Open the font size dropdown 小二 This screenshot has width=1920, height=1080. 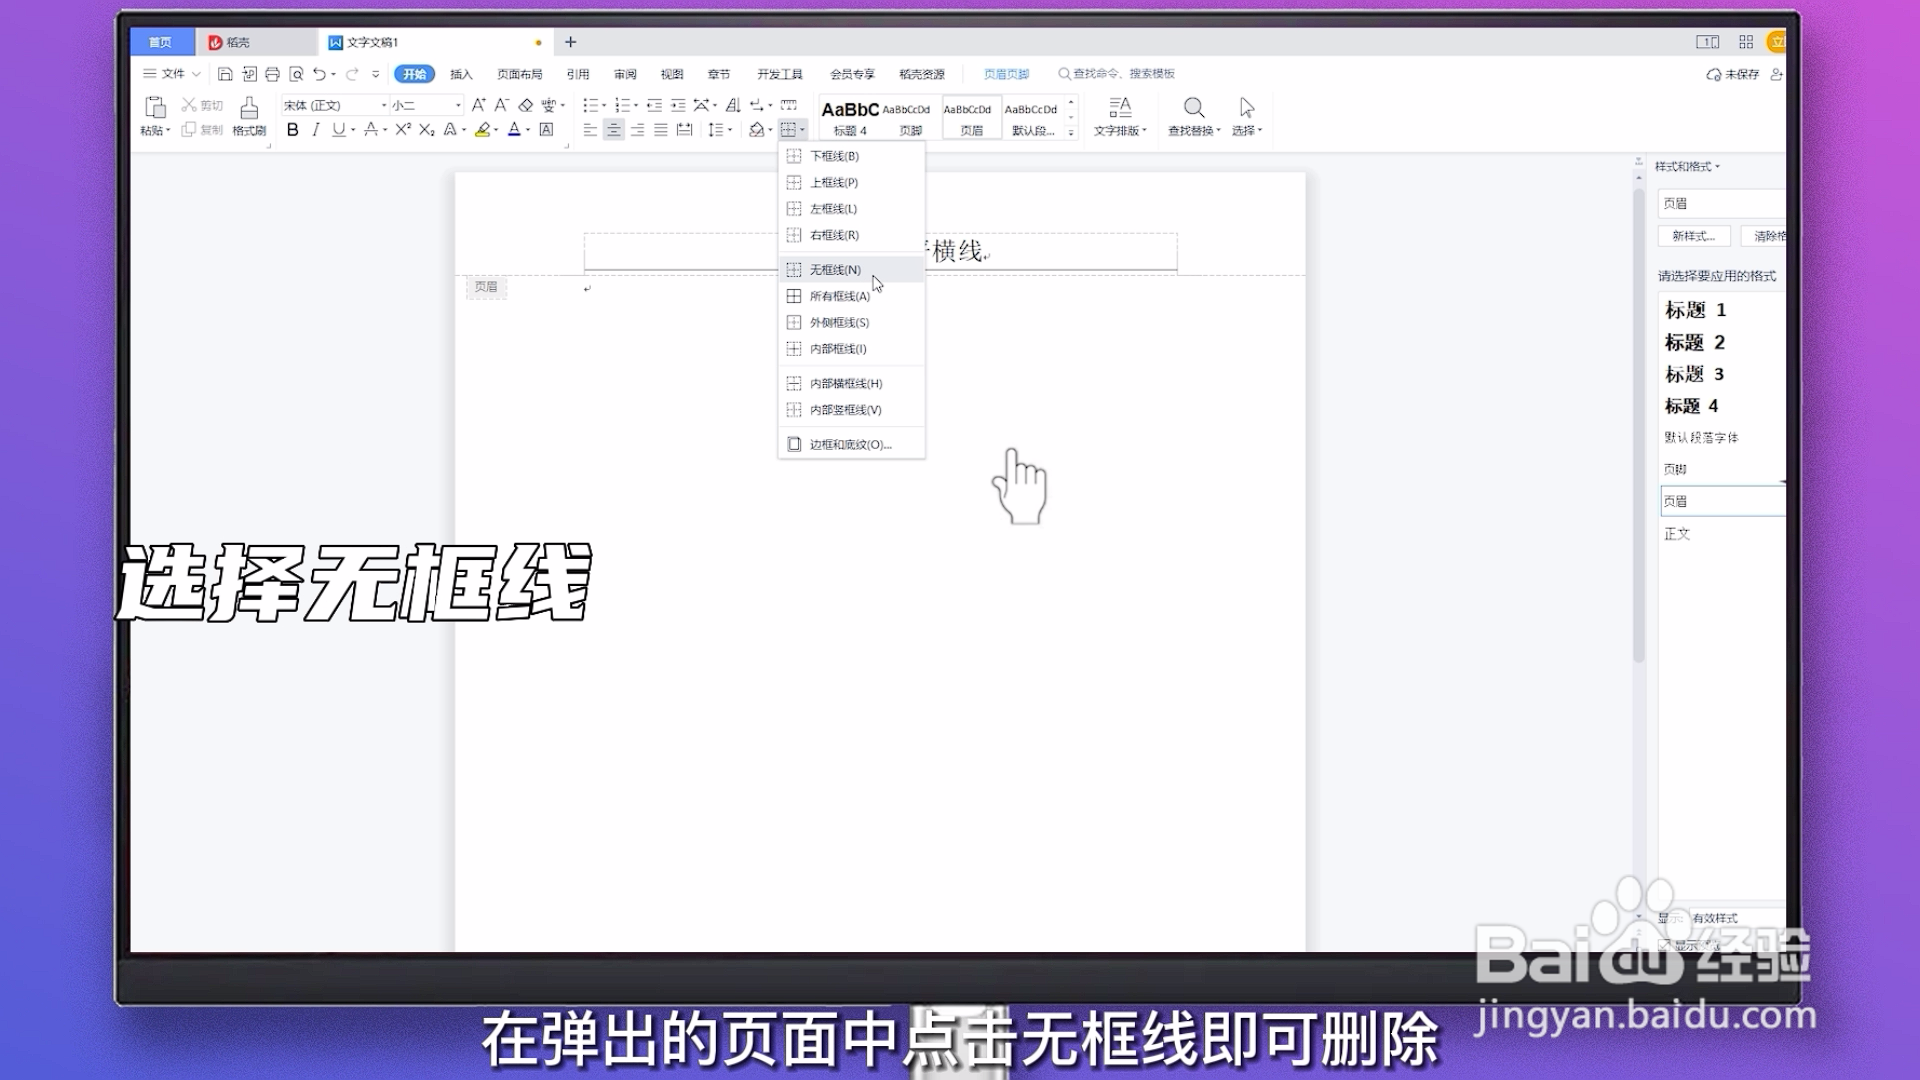click(458, 105)
